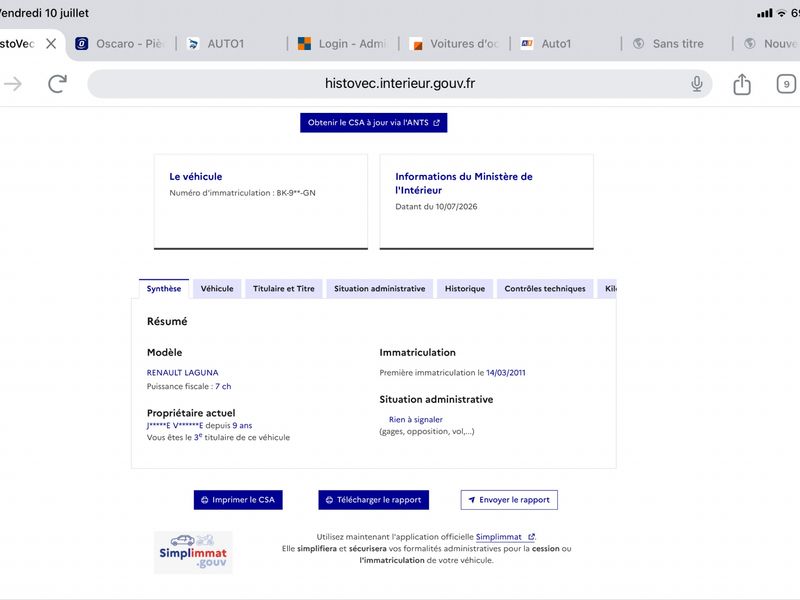Show the Historique tab

click(465, 289)
